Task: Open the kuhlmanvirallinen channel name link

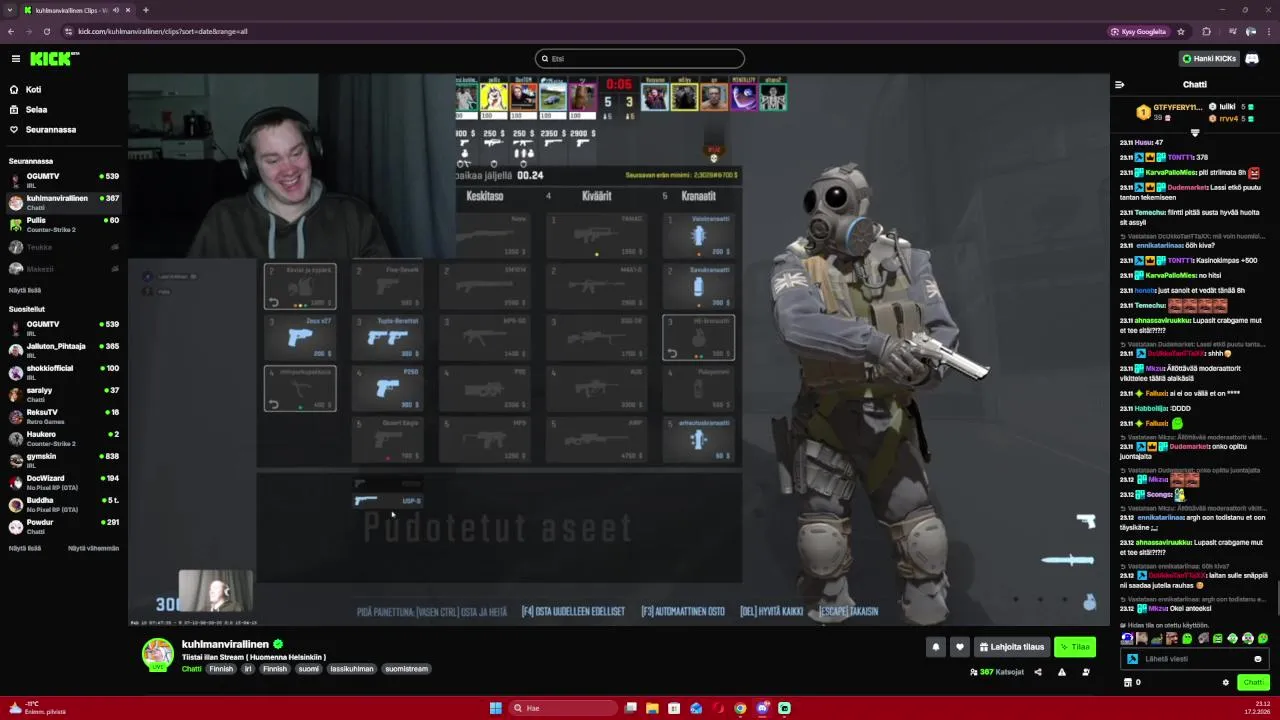Action: tap(225, 644)
